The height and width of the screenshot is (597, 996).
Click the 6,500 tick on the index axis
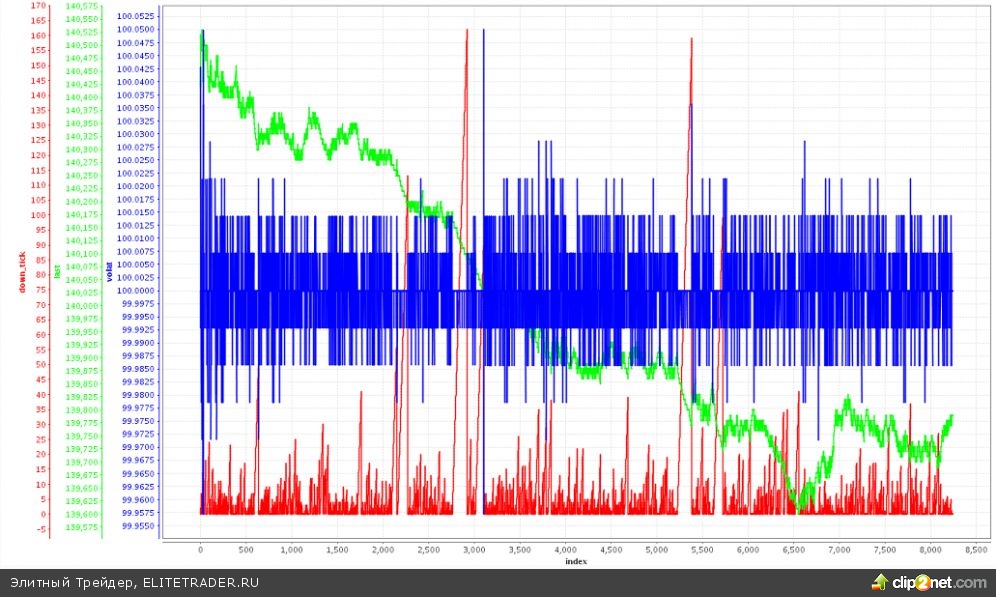(x=792, y=550)
